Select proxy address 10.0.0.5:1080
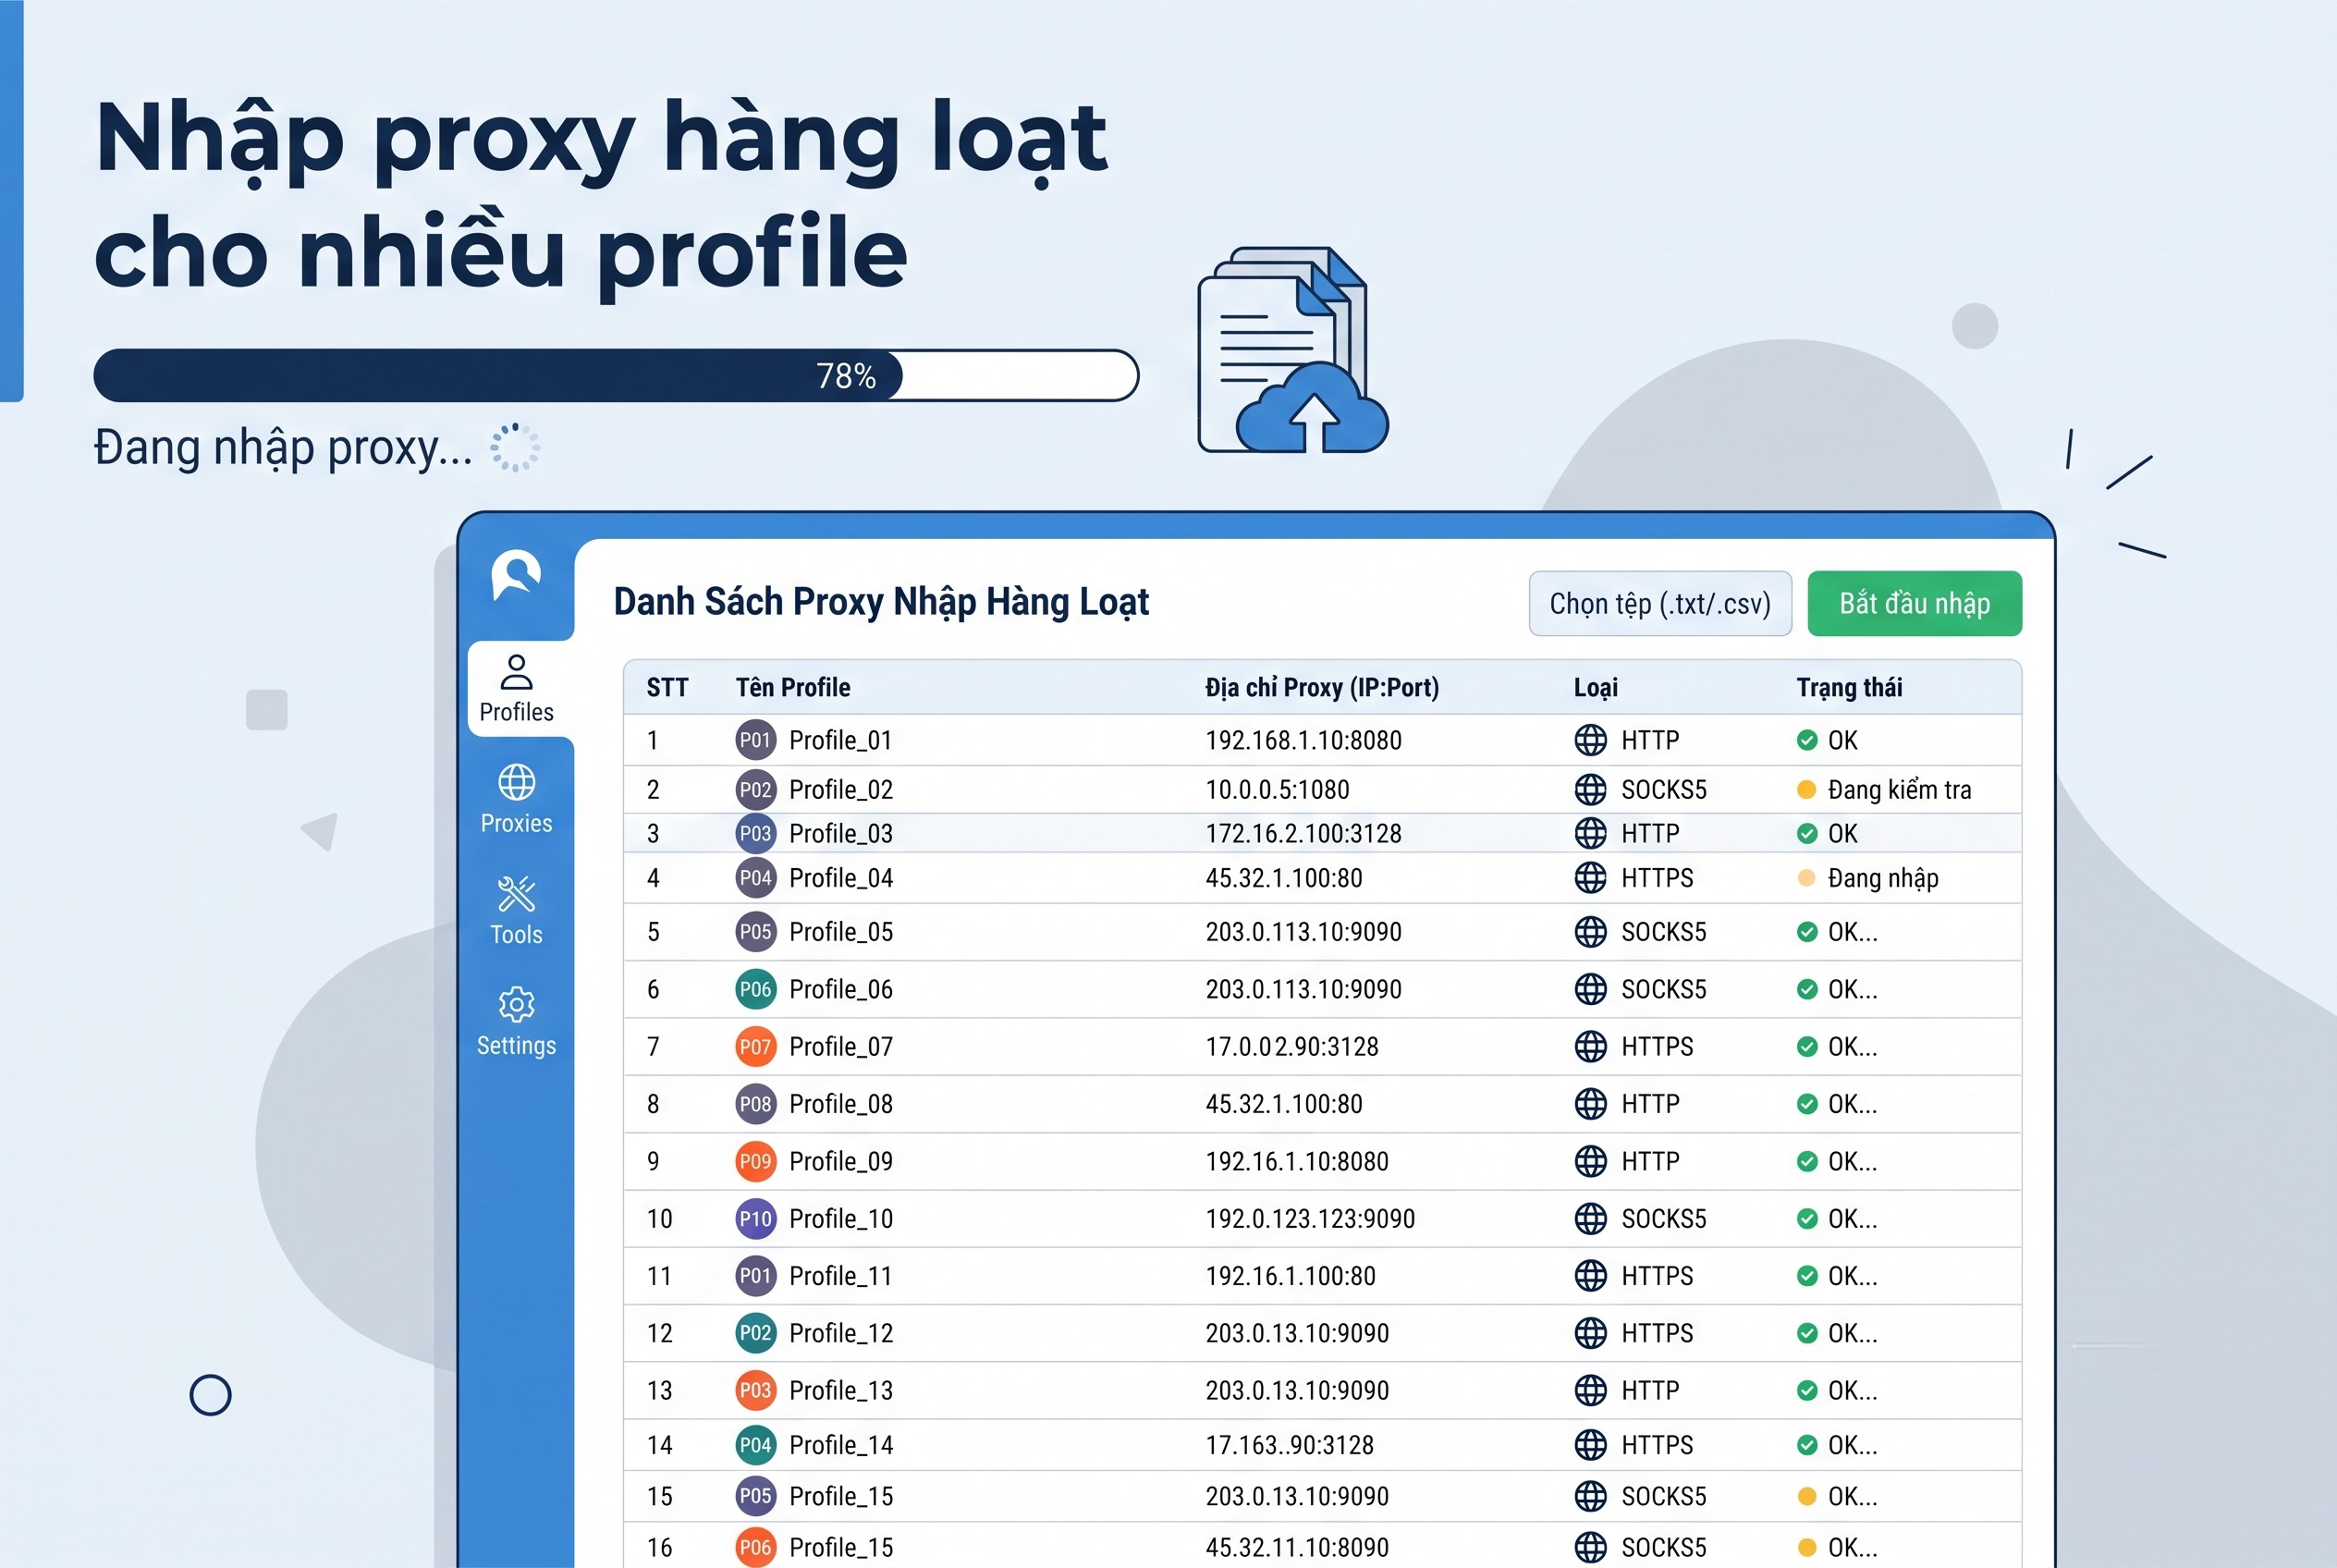2337x1568 pixels. point(1277,790)
